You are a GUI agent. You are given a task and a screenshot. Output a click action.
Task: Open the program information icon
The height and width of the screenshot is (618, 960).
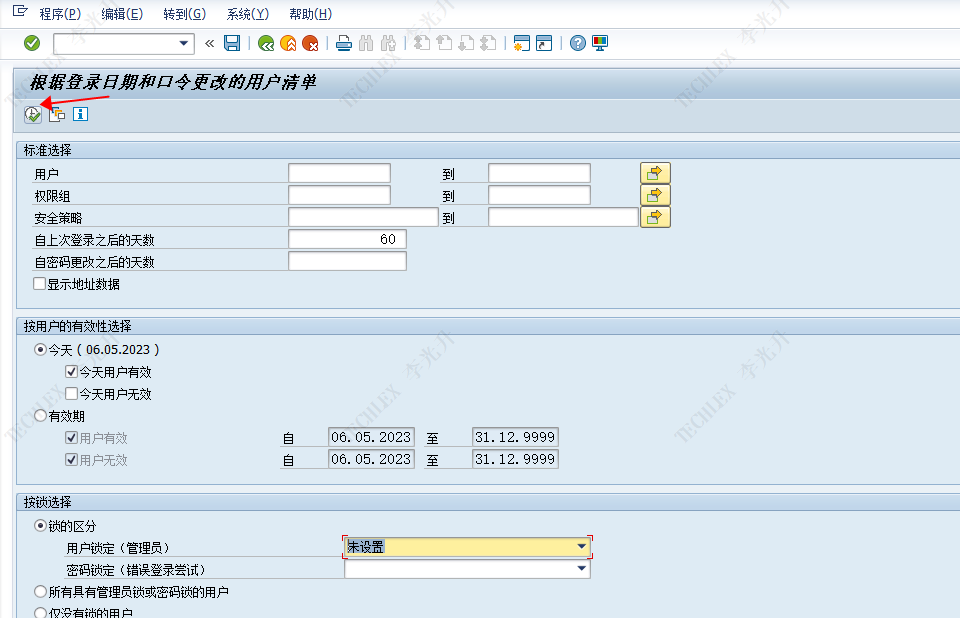click(x=80, y=114)
